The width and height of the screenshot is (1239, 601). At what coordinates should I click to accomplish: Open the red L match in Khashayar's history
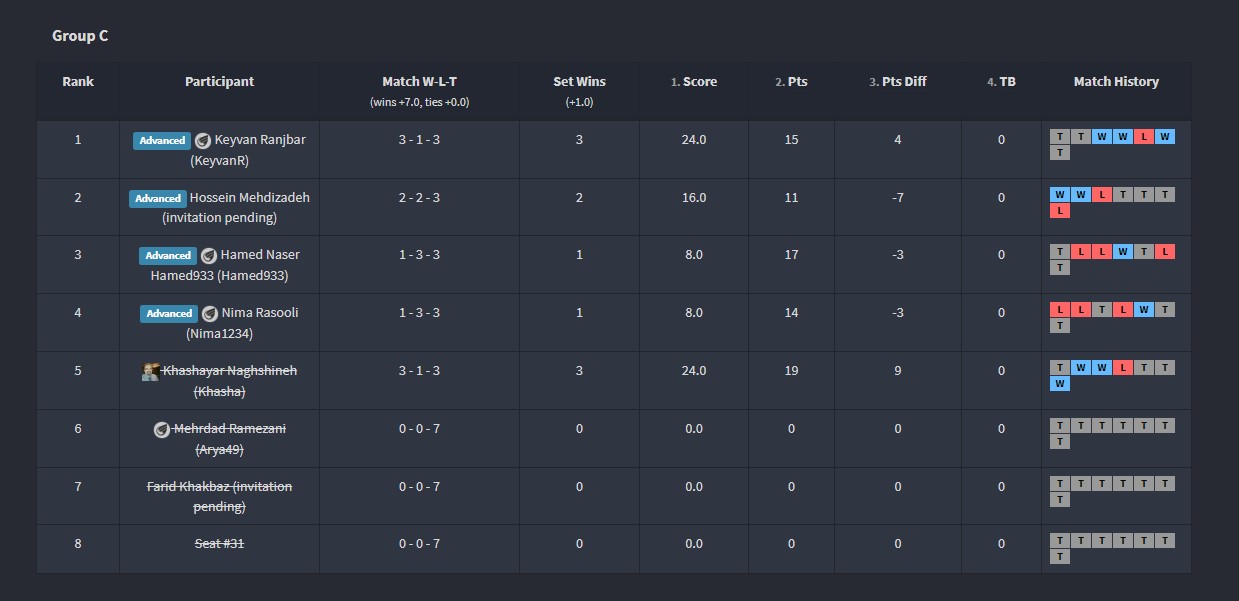(x=1123, y=368)
